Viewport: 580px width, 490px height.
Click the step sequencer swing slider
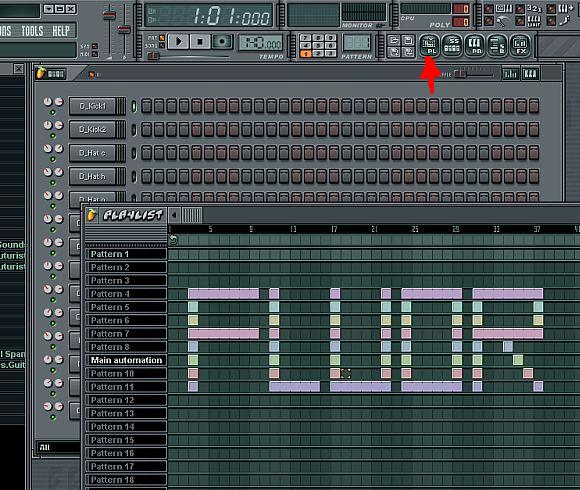tap(459, 74)
